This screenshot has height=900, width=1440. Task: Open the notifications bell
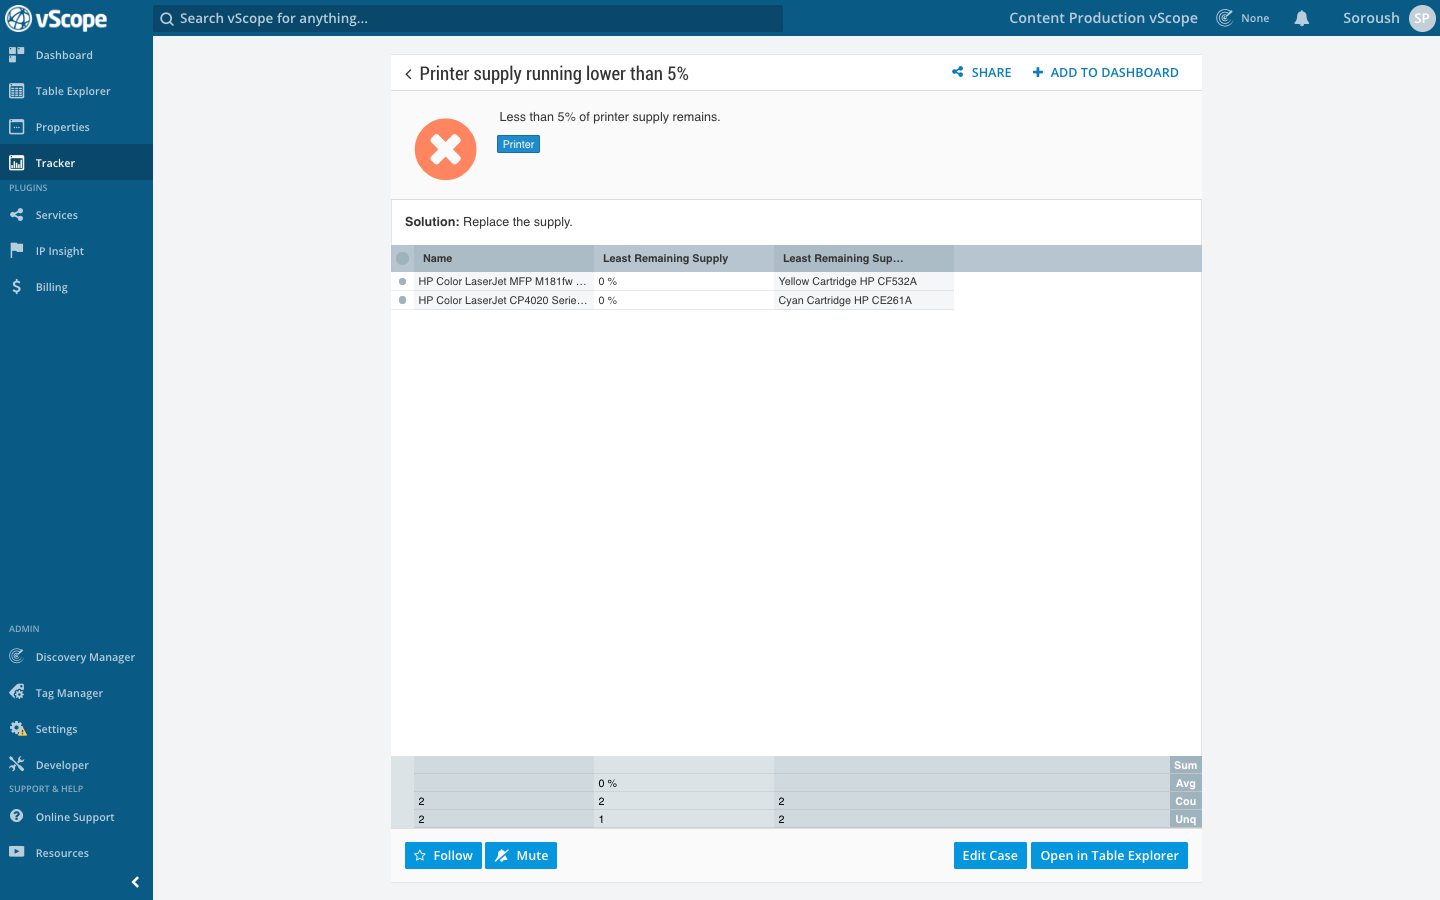1302,18
